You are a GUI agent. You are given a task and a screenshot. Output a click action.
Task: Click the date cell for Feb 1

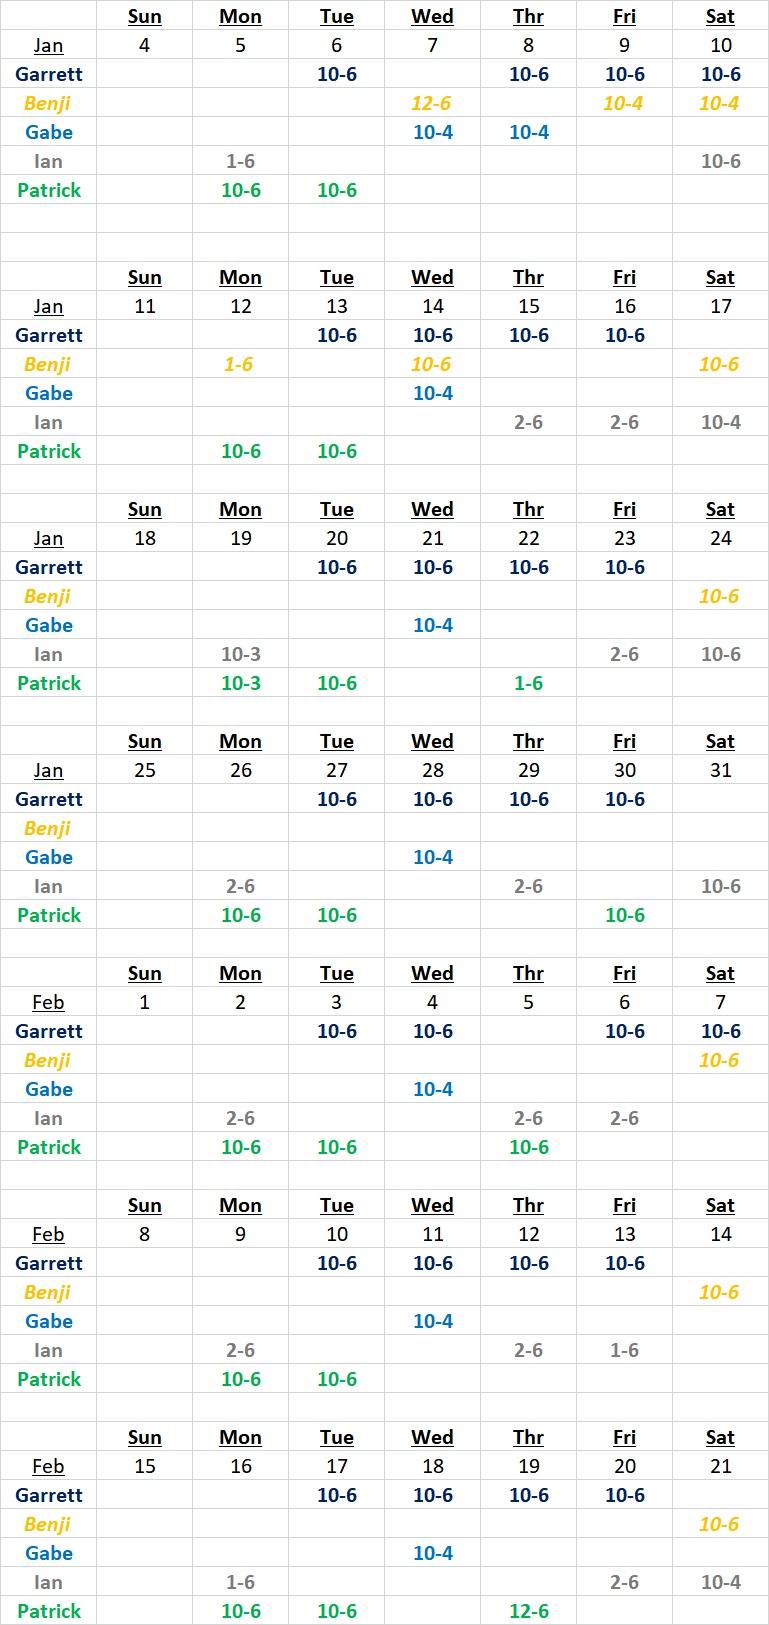[x=144, y=1002]
